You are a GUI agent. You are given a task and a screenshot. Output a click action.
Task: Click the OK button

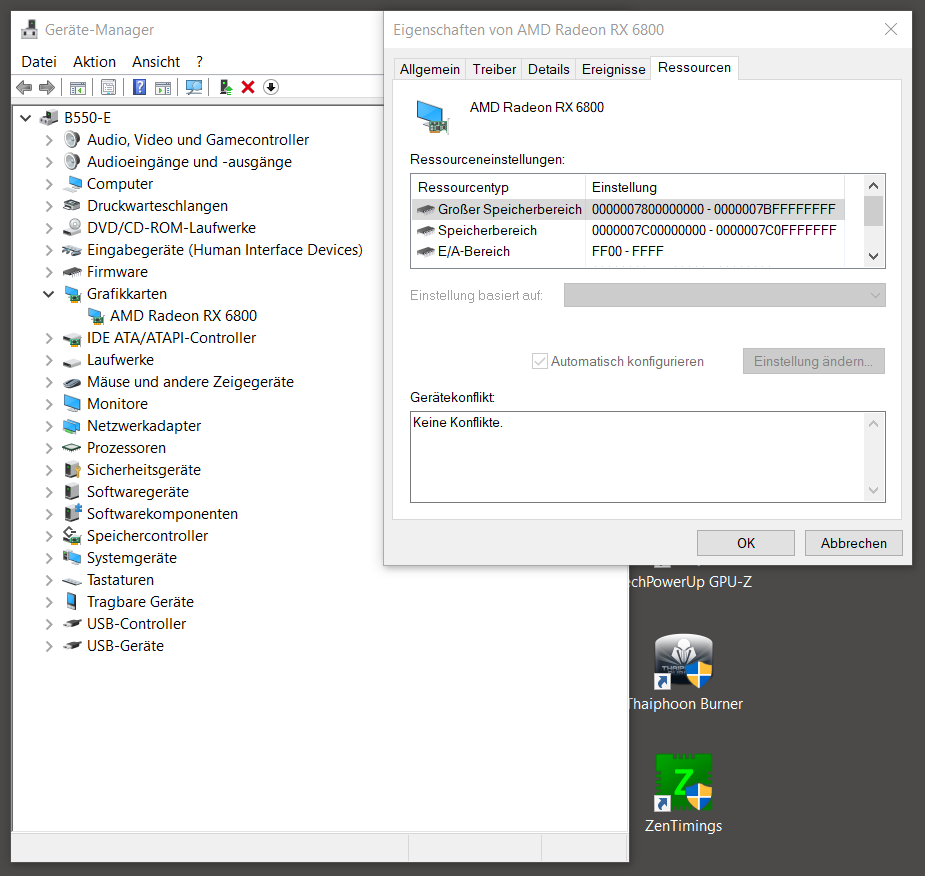746,543
